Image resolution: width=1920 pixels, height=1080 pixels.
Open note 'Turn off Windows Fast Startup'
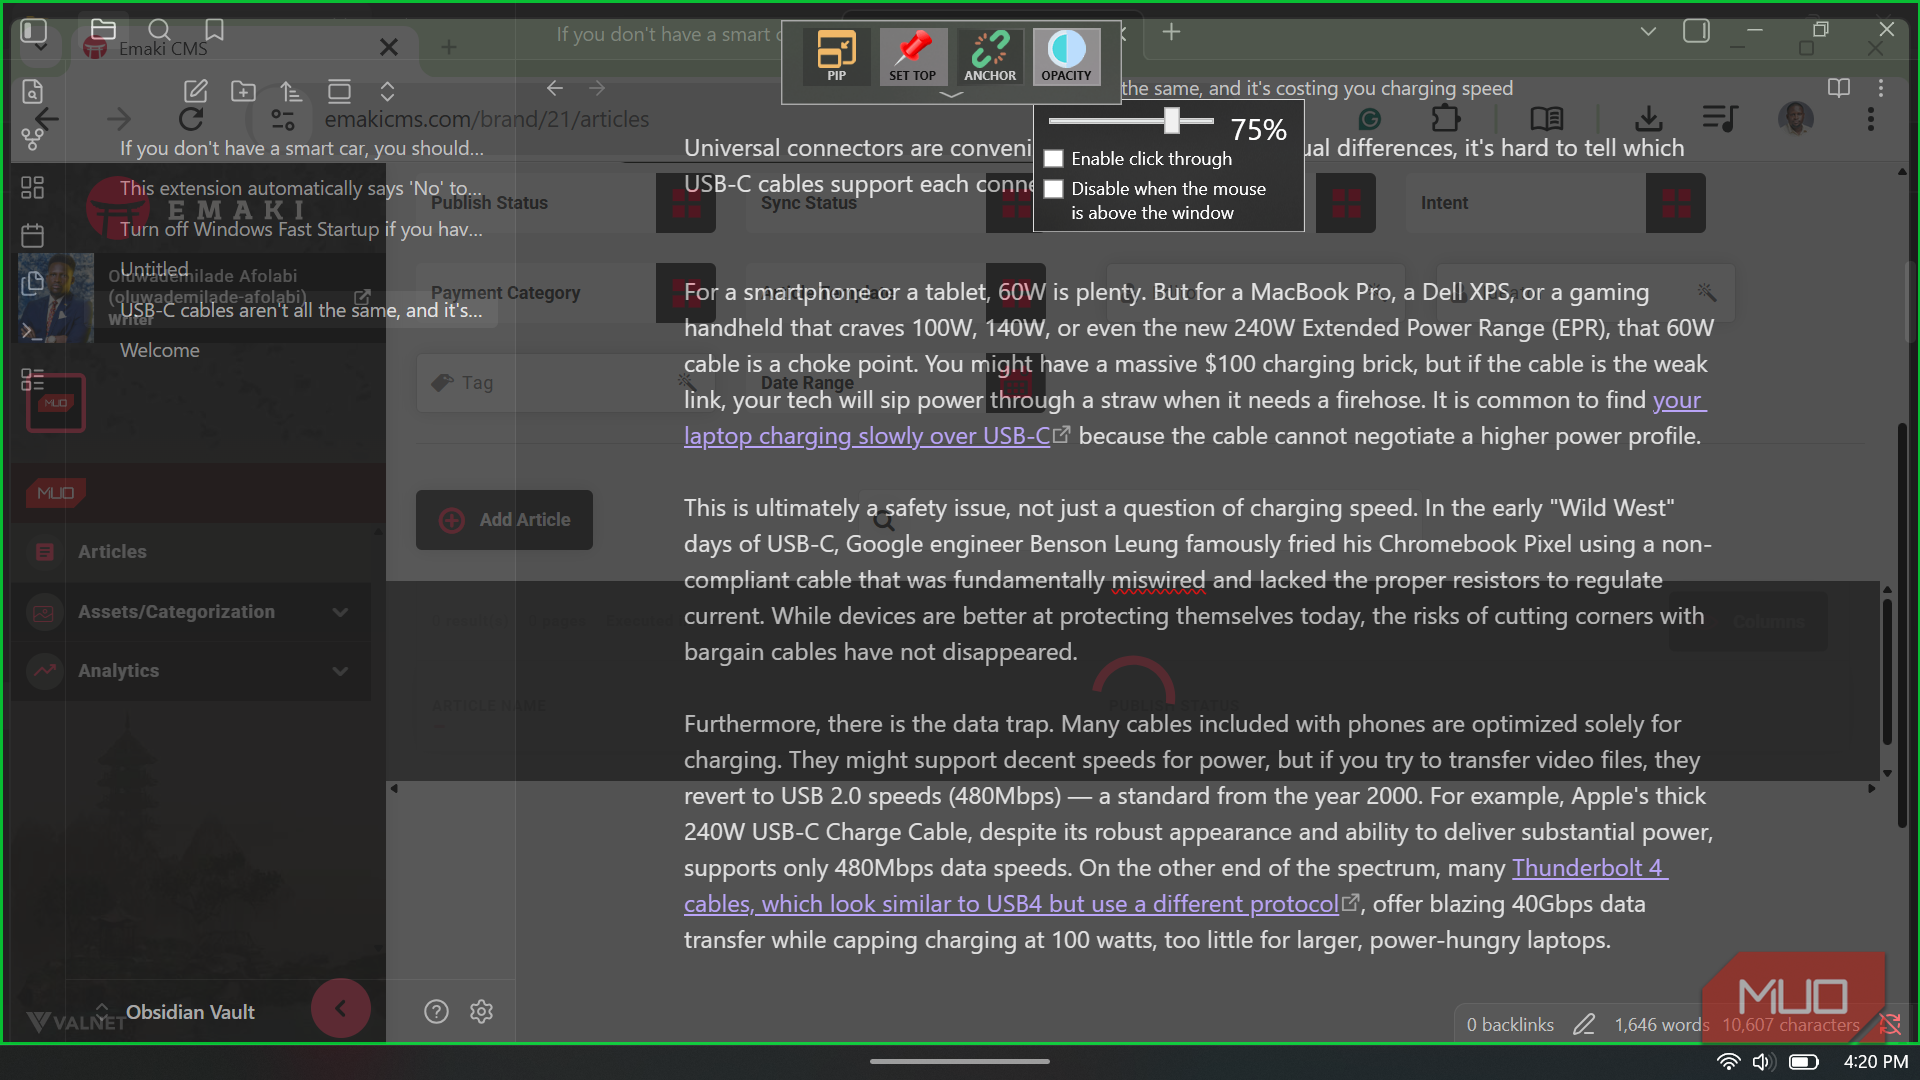coord(300,229)
